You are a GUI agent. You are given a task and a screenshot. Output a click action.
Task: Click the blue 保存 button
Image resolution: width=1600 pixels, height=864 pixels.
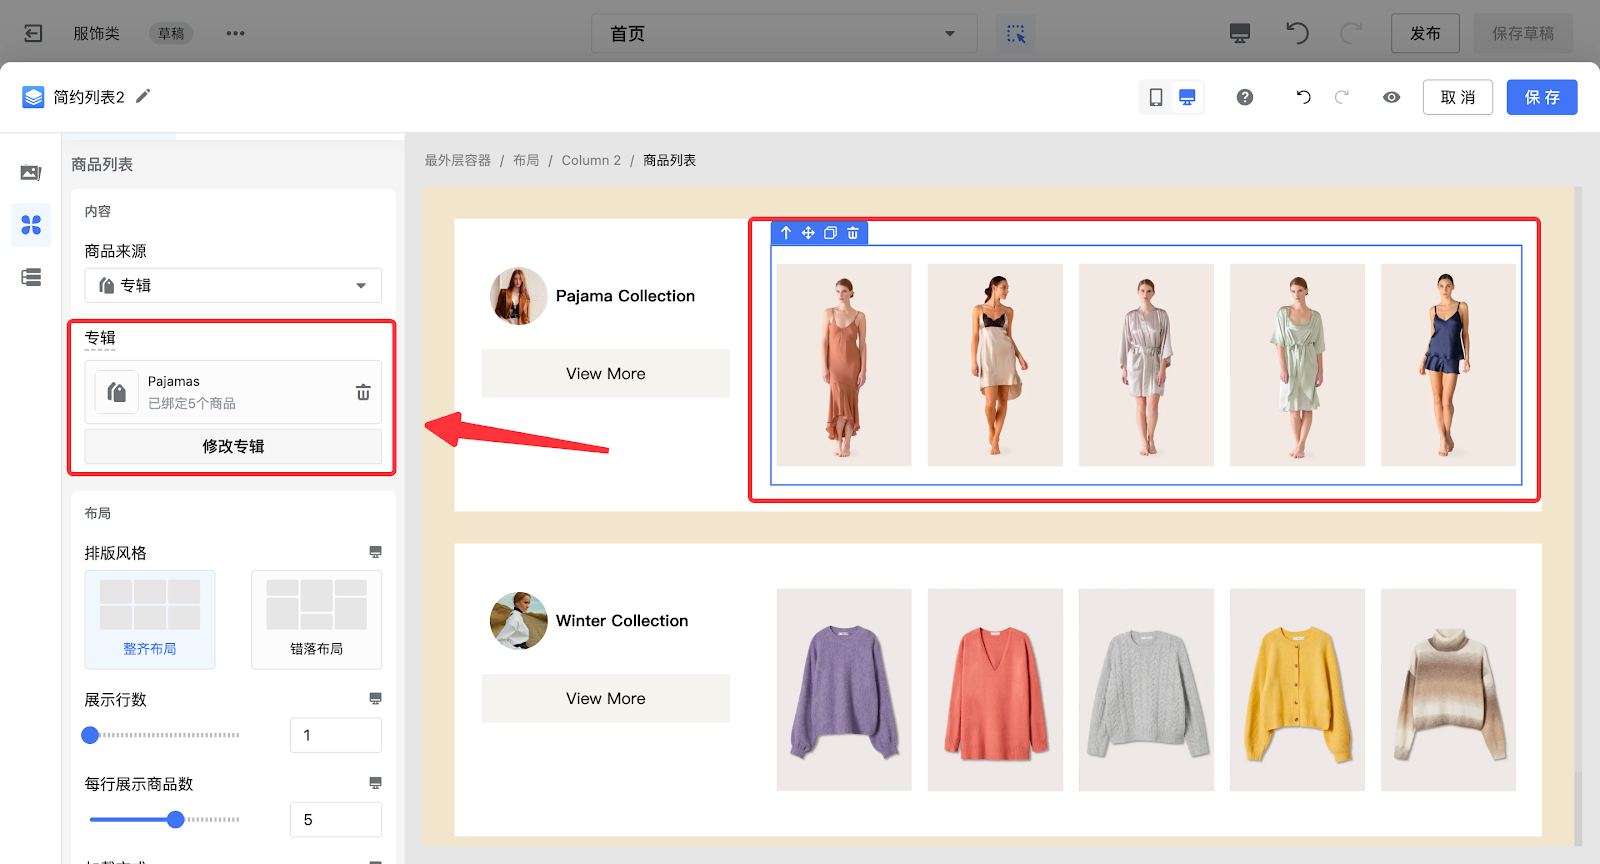(x=1541, y=97)
